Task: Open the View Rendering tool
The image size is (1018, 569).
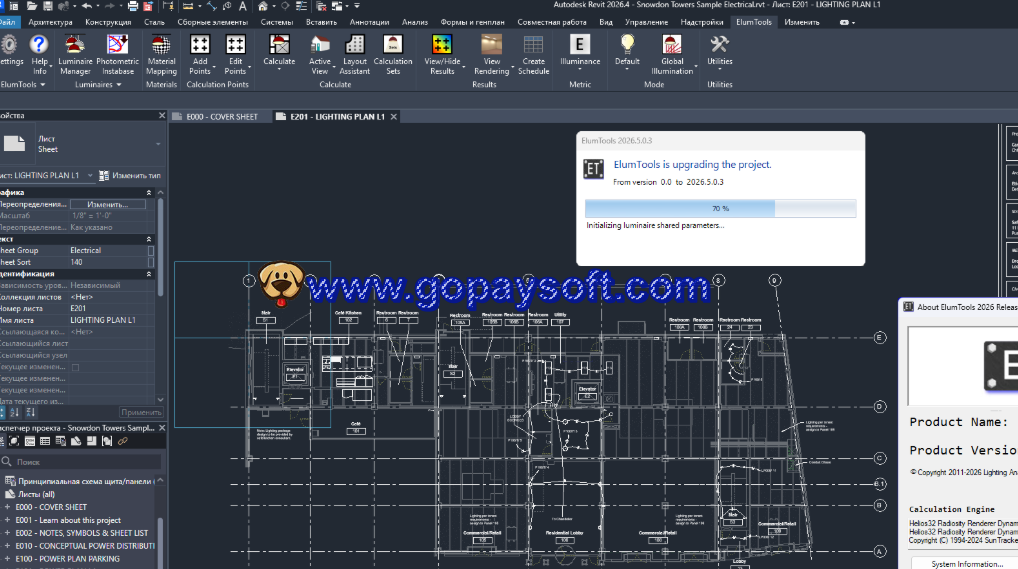Action: pos(491,53)
